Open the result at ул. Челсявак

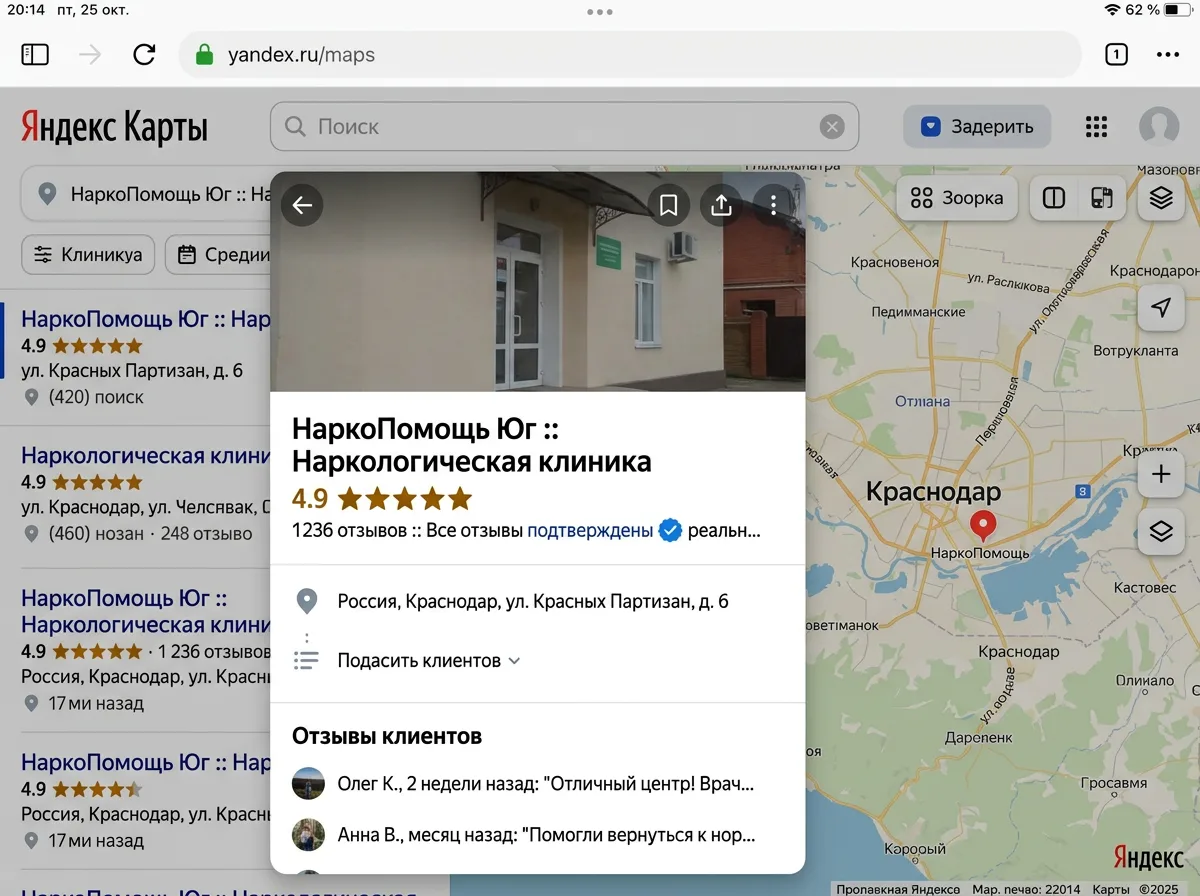pyautogui.click(x=135, y=496)
